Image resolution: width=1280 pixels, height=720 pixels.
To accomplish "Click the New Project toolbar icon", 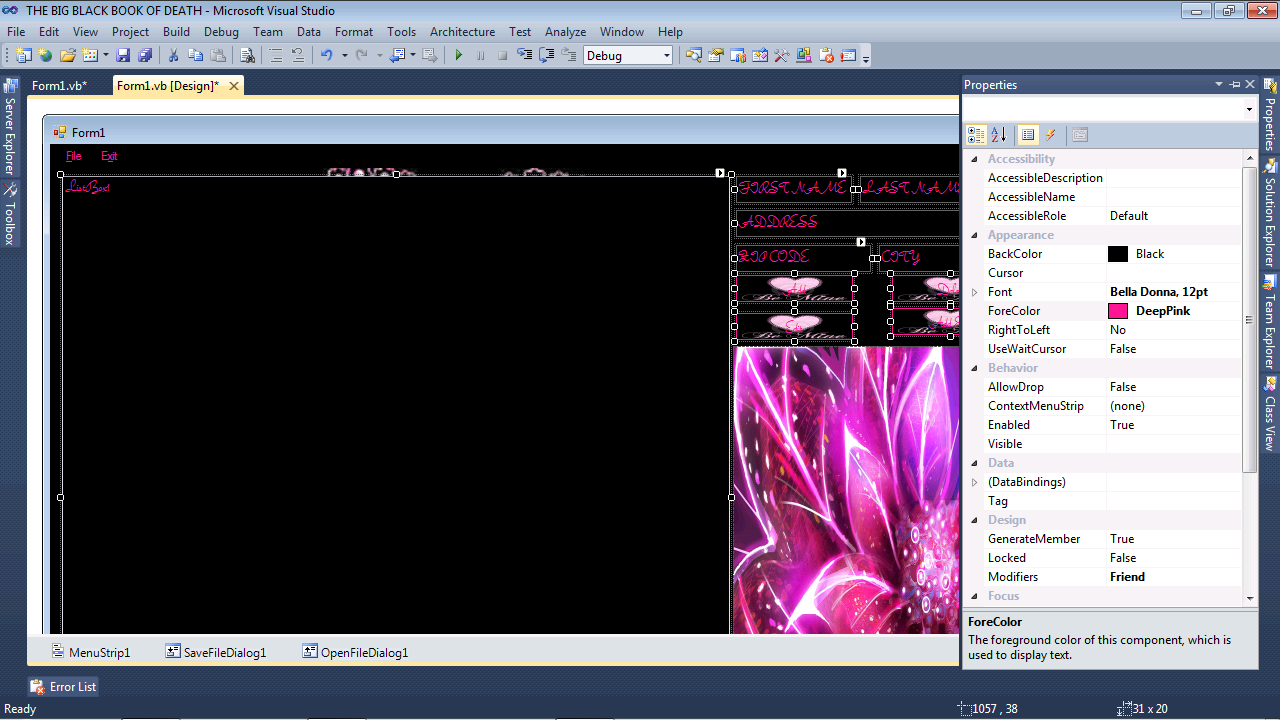I will [23, 56].
